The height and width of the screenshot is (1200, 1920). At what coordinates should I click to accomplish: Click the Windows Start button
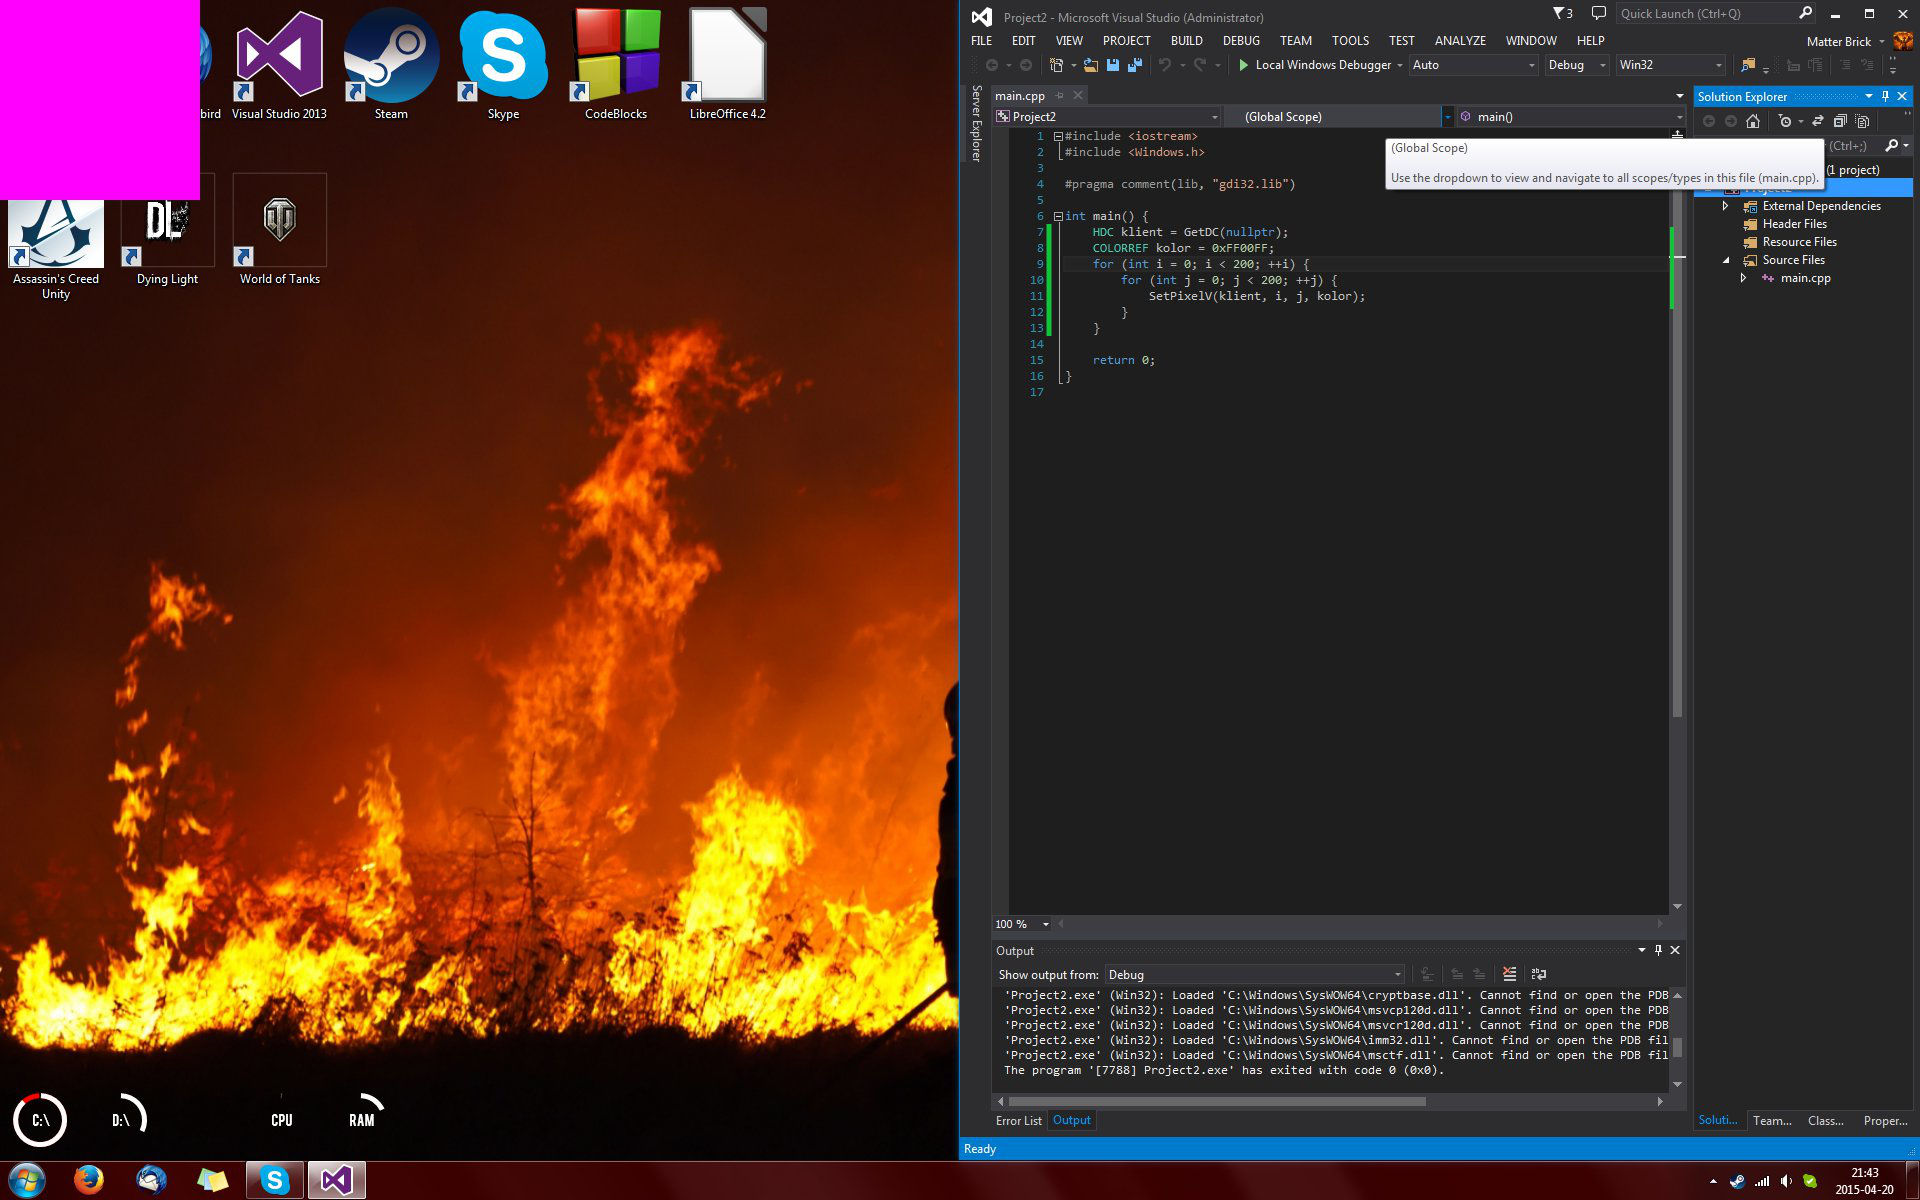tap(26, 1181)
